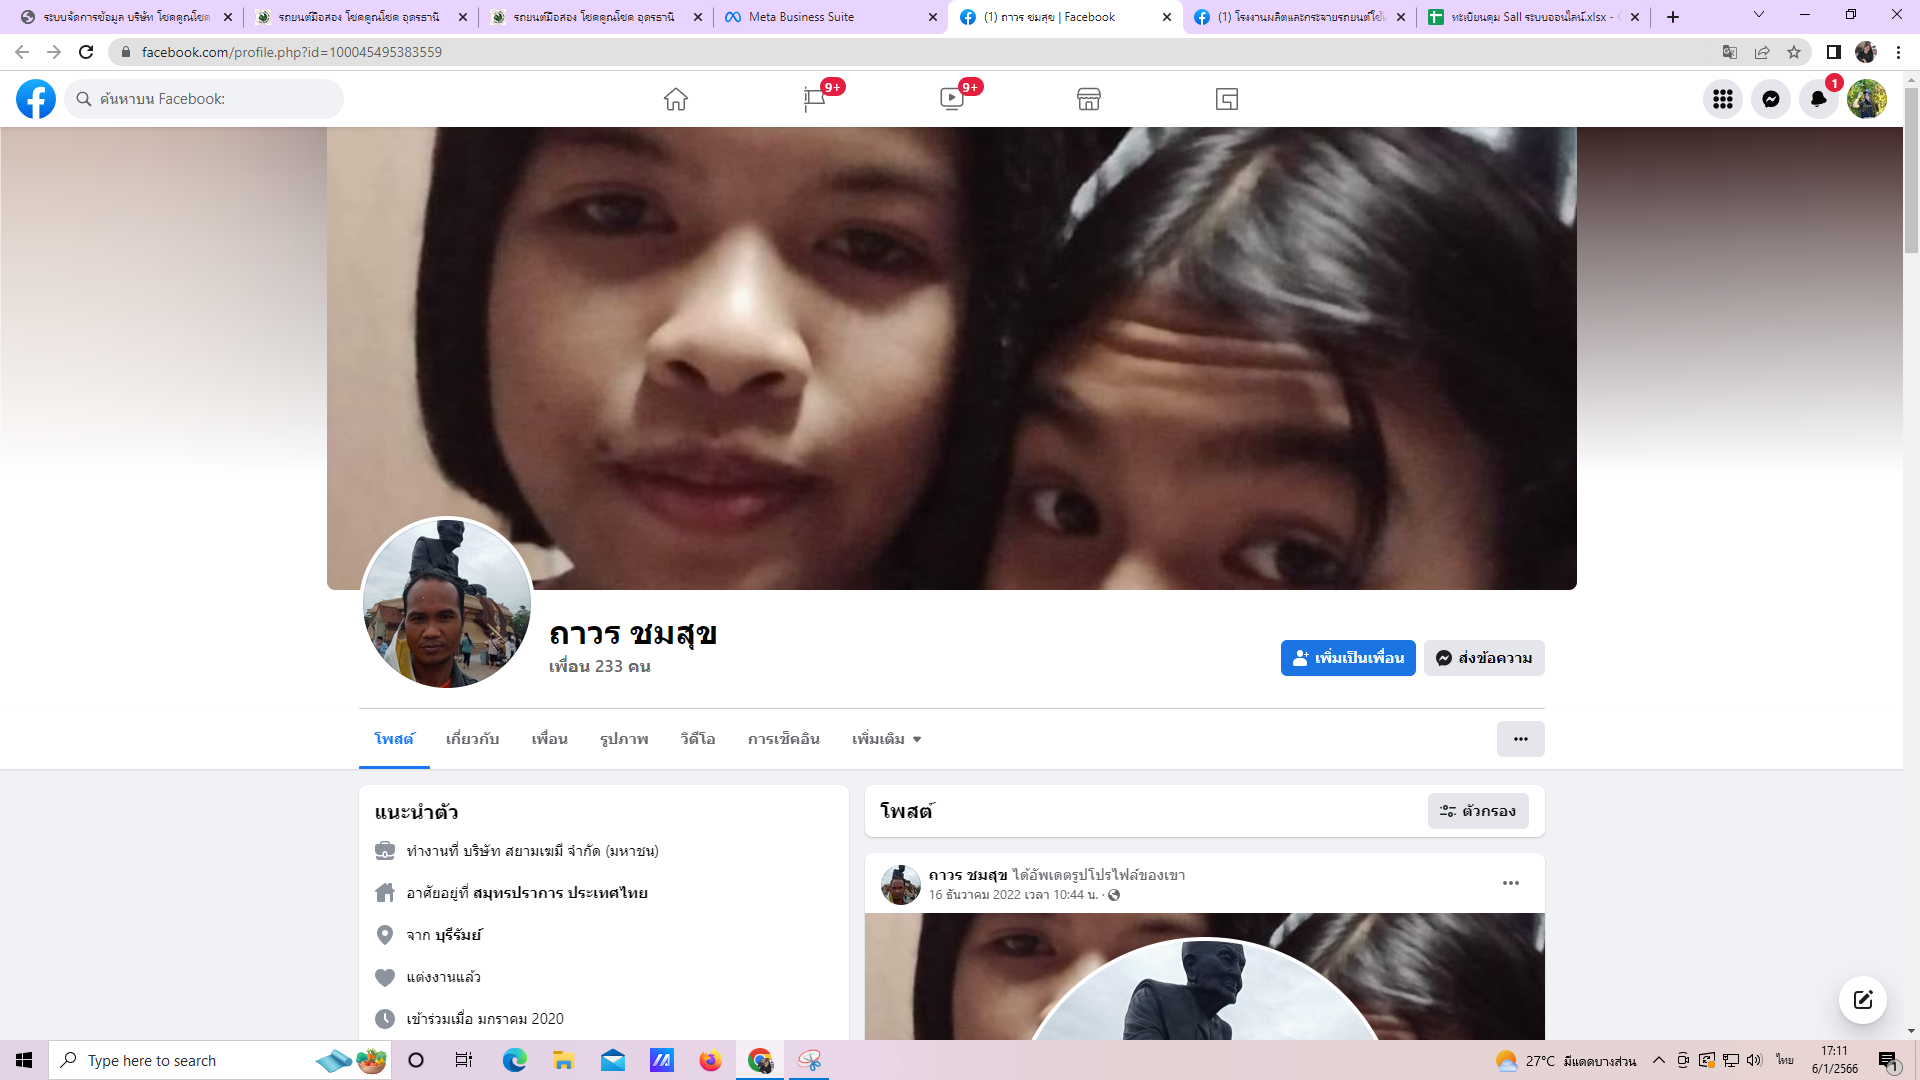
Task: Open ตัวกรอง post filter button
Action: tap(1478, 811)
